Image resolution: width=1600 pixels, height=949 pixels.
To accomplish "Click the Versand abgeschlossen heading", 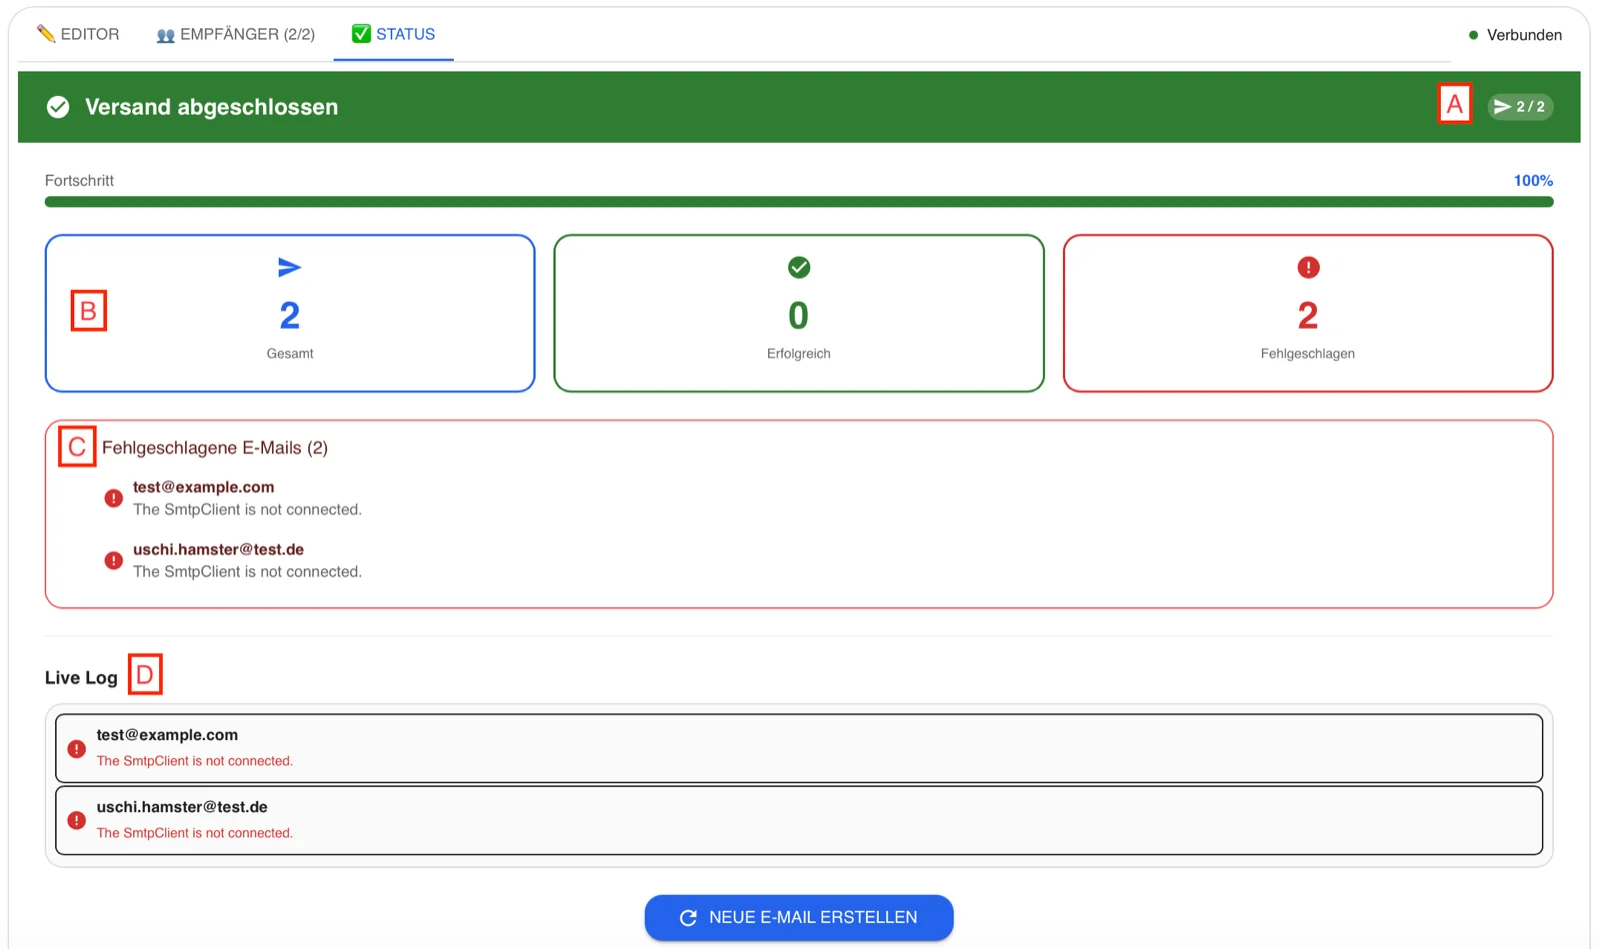I will coord(211,107).
